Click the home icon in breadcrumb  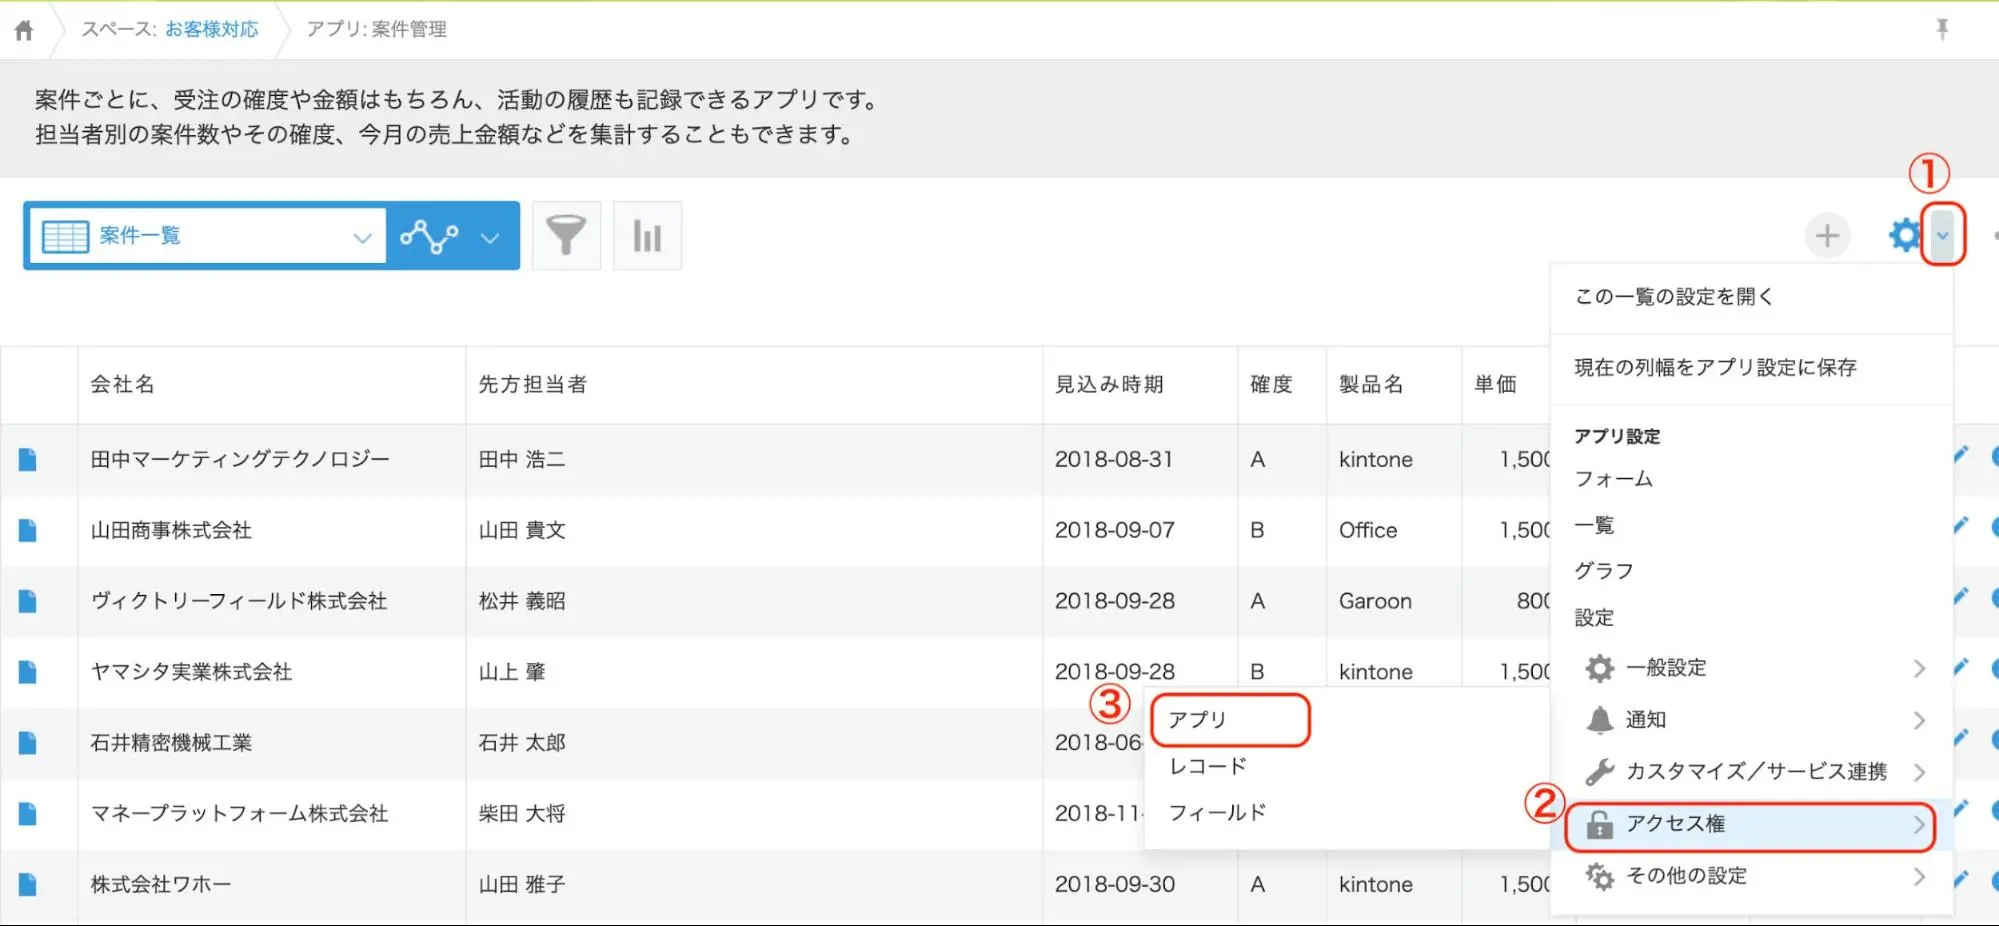tap(24, 30)
